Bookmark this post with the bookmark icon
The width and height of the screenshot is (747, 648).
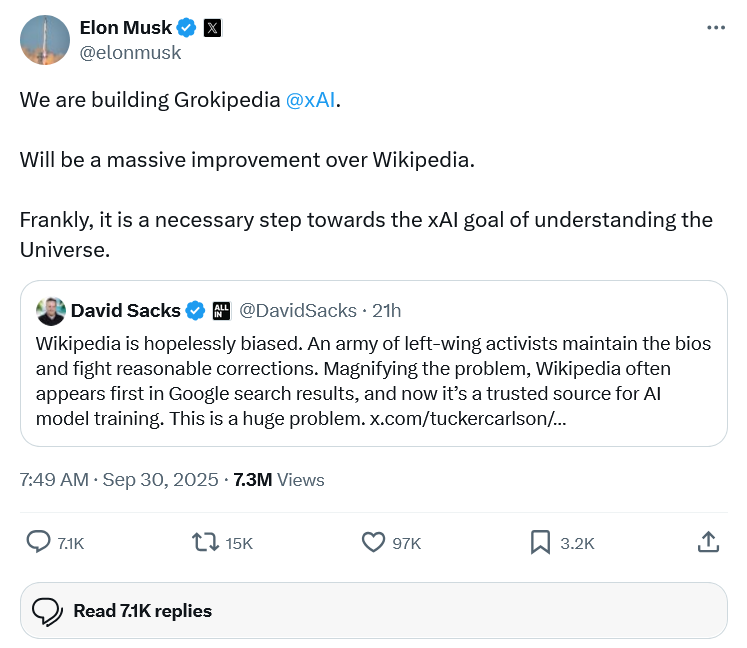pyautogui.click(x=540, y=542)
